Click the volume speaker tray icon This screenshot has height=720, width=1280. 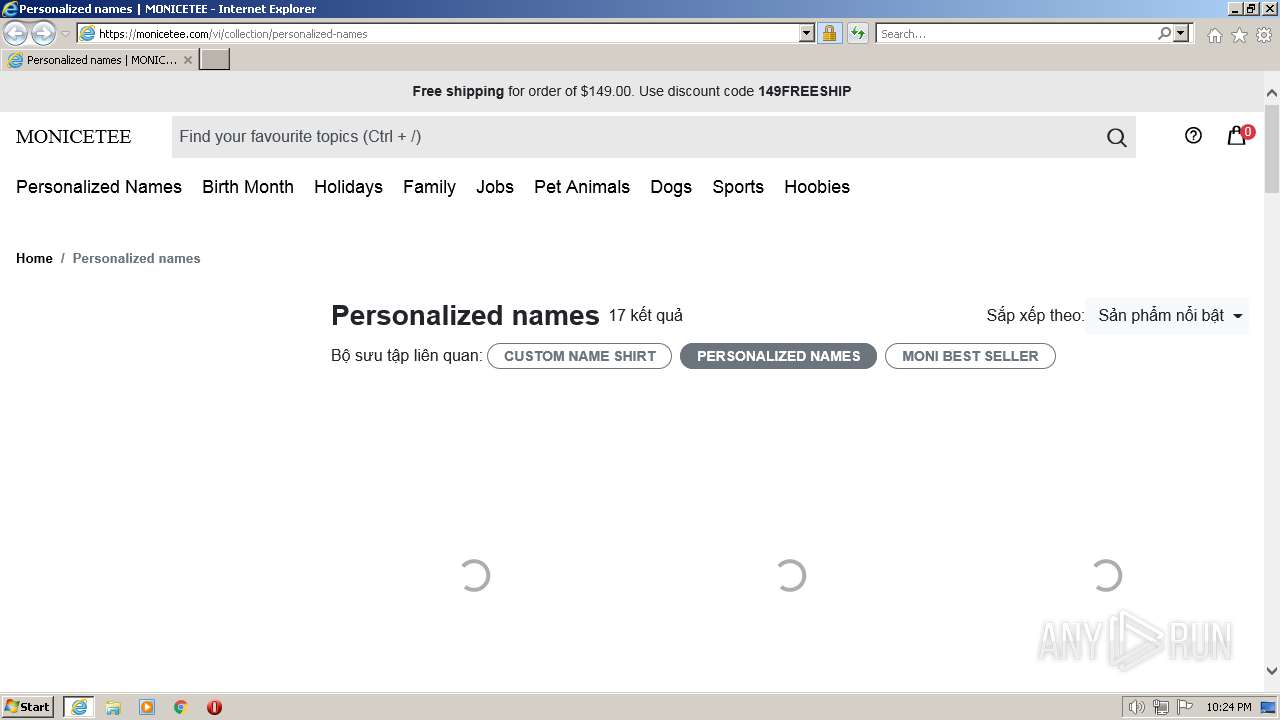[x=1137, y=707]
